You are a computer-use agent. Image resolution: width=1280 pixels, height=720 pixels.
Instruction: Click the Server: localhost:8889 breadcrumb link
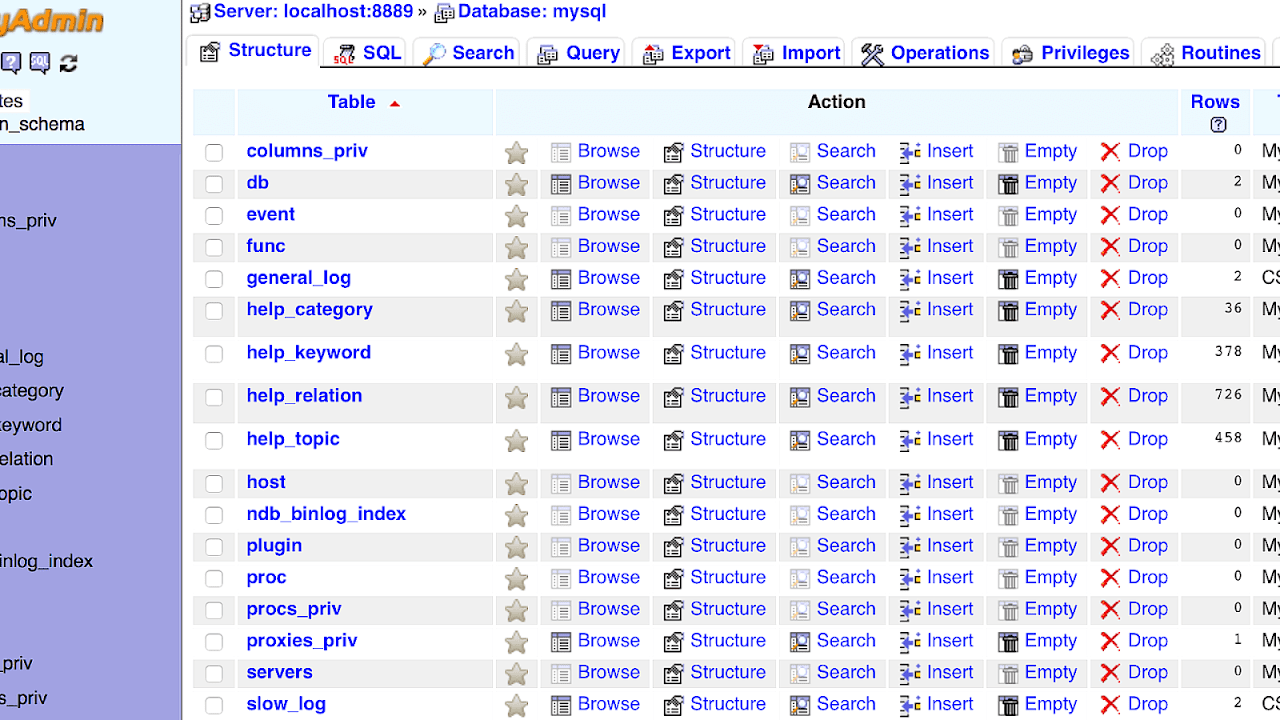click(313, 12)
